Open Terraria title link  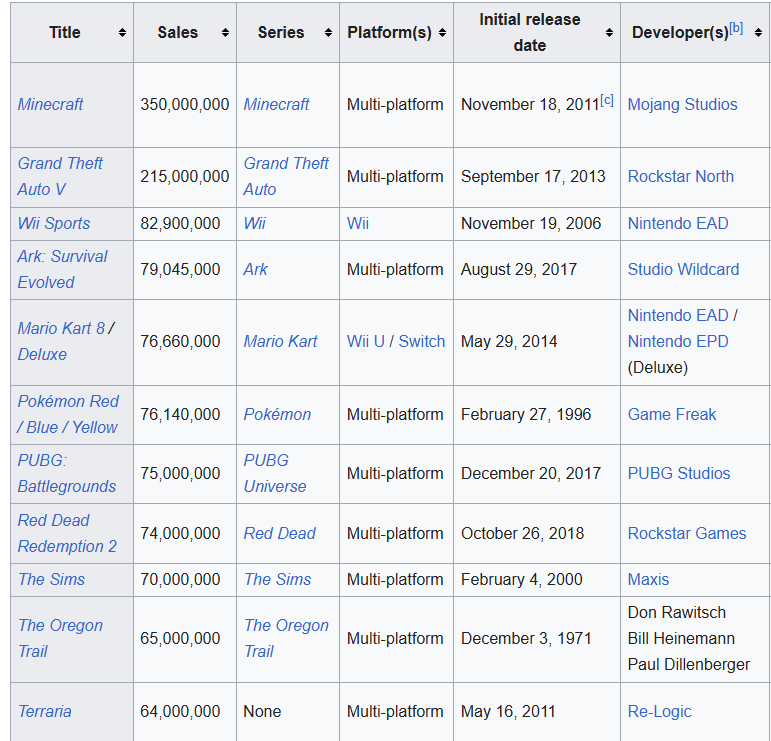tap(45, 711)
